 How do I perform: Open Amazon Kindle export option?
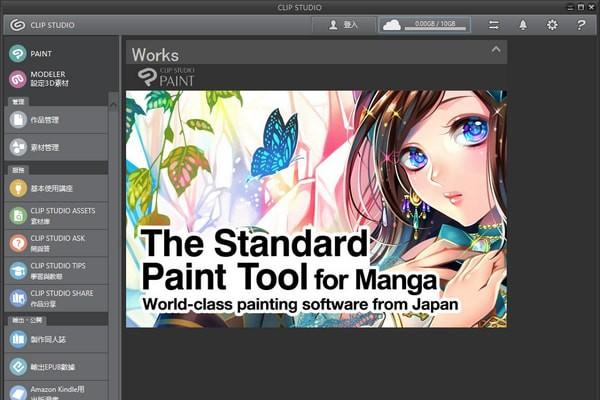[x=56, y=391]
